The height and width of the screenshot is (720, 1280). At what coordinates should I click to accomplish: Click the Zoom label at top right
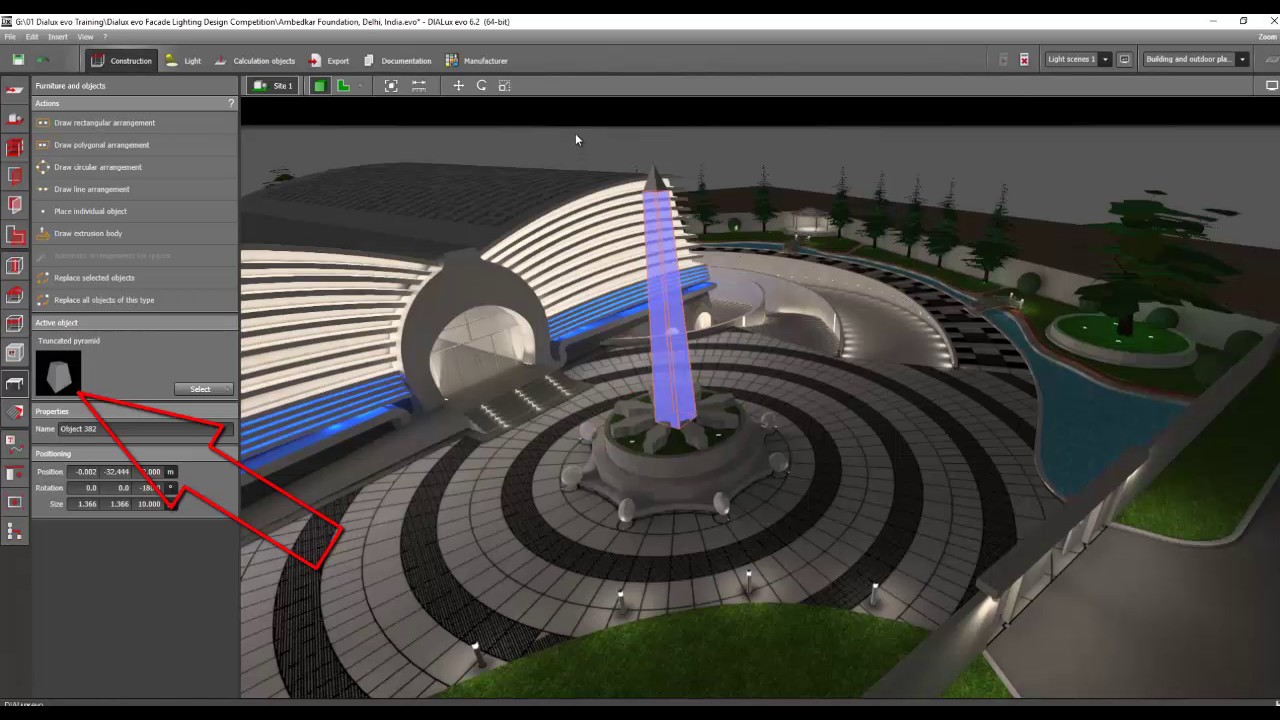point(1267,37)
